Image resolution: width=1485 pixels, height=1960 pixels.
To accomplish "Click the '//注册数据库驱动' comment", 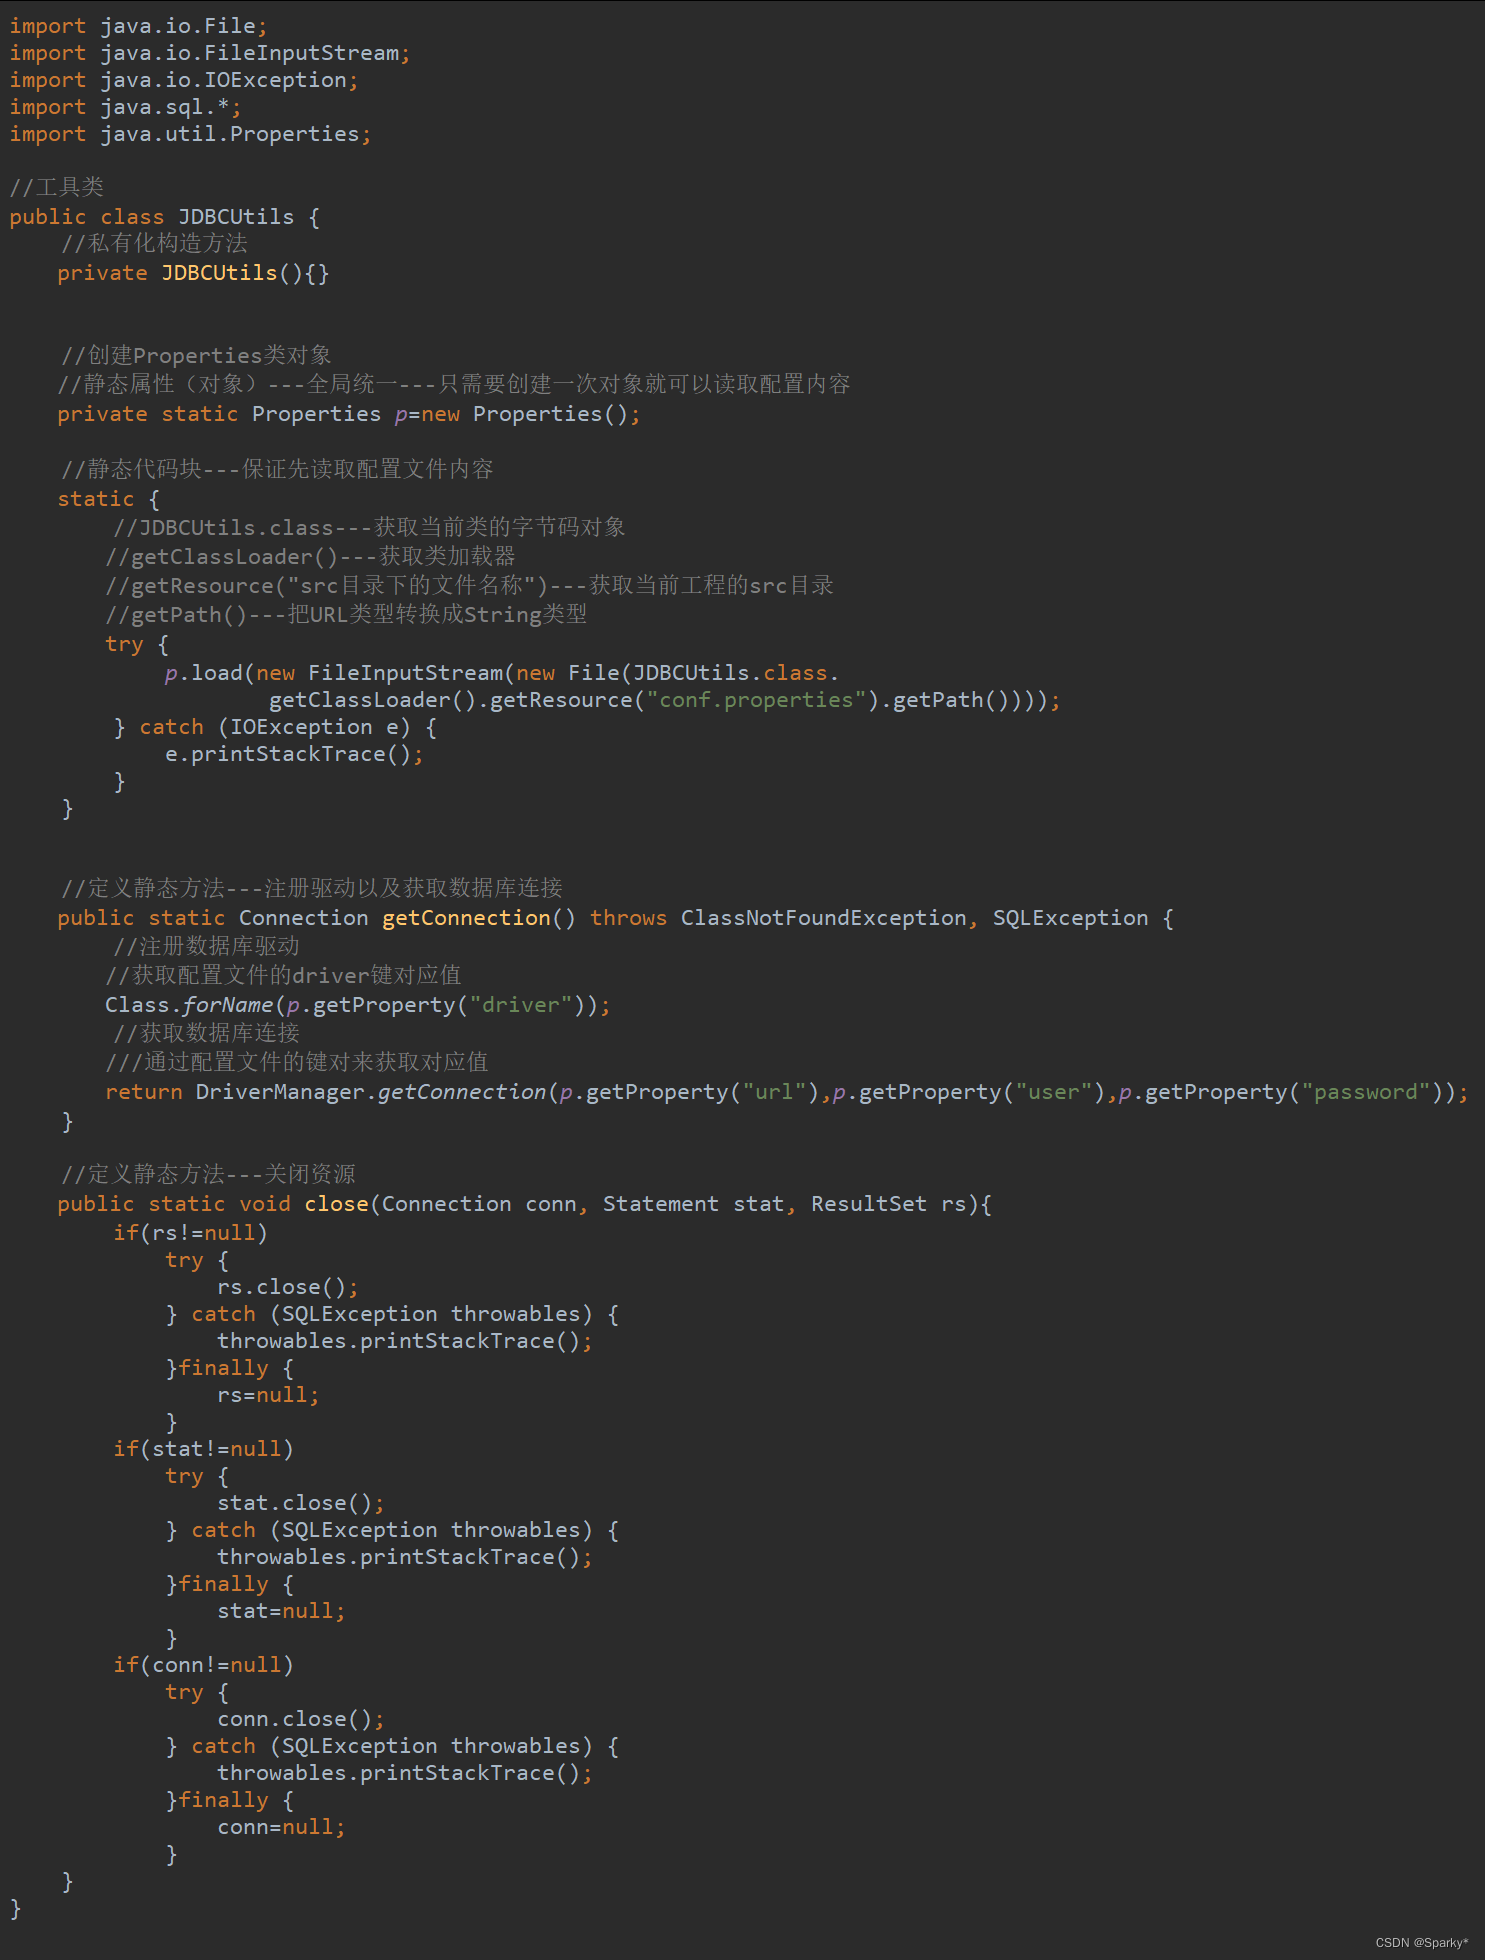I will coord(206,946).
